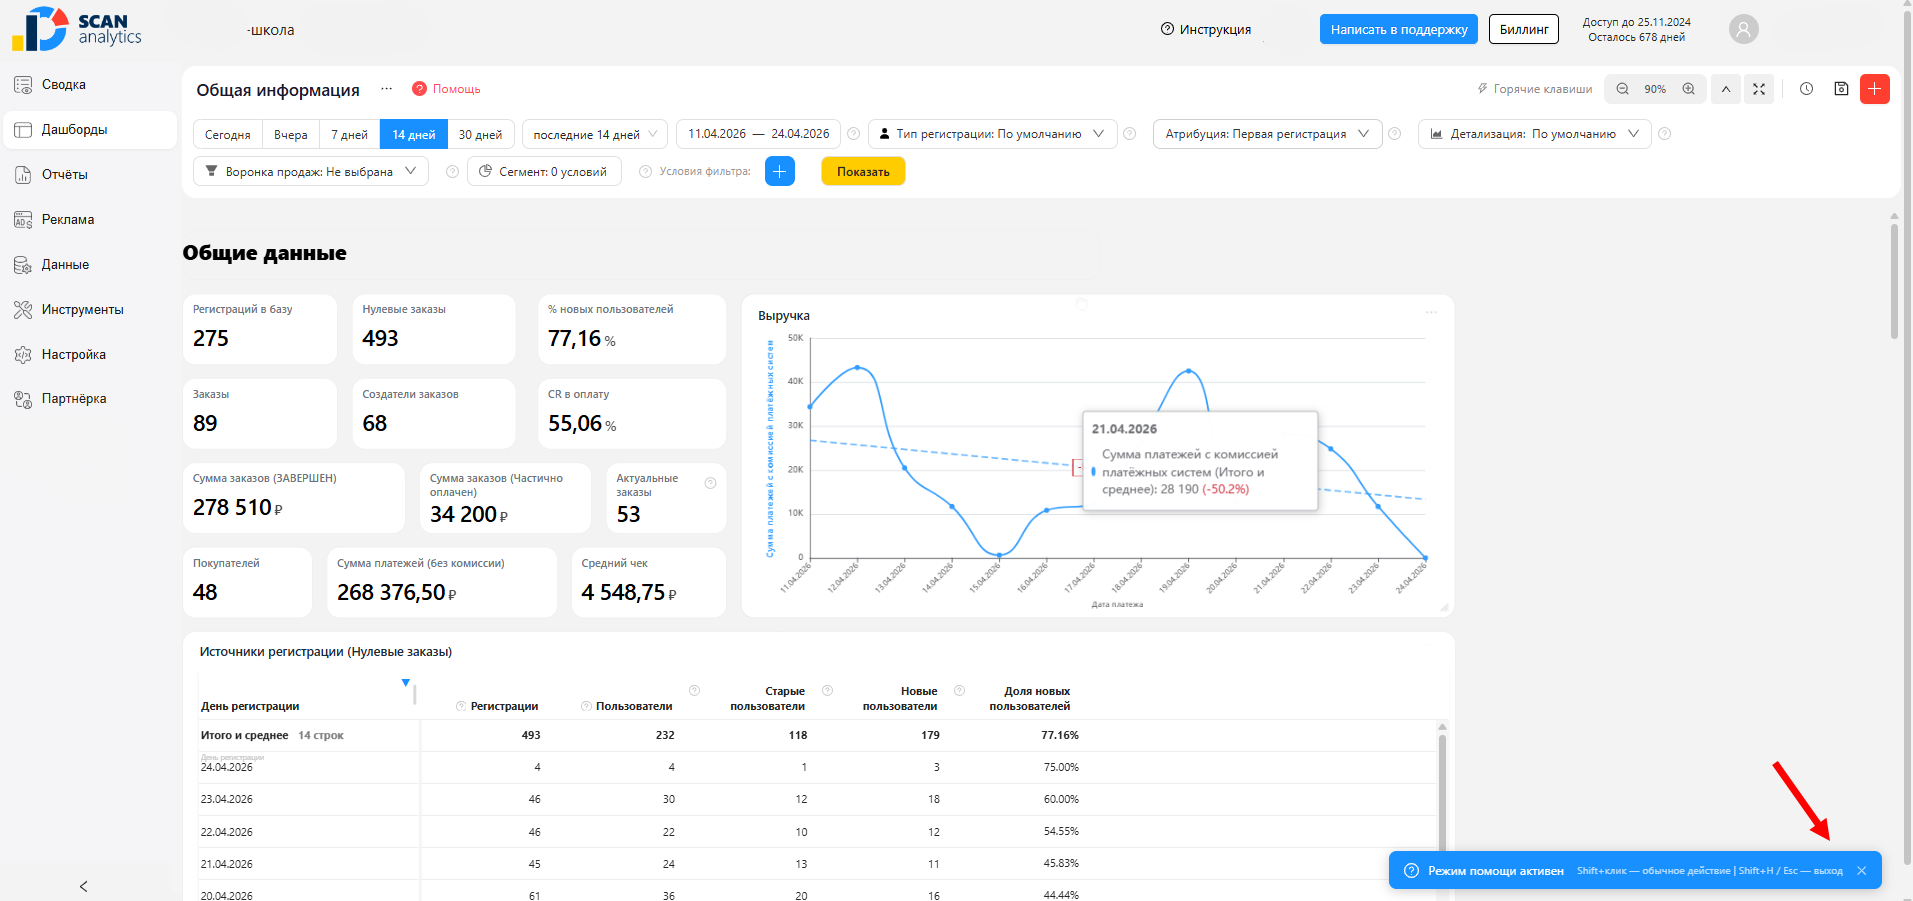Click Написать в поддержку button
The height and width of the screenshot is (901, 1913).
1399,29
